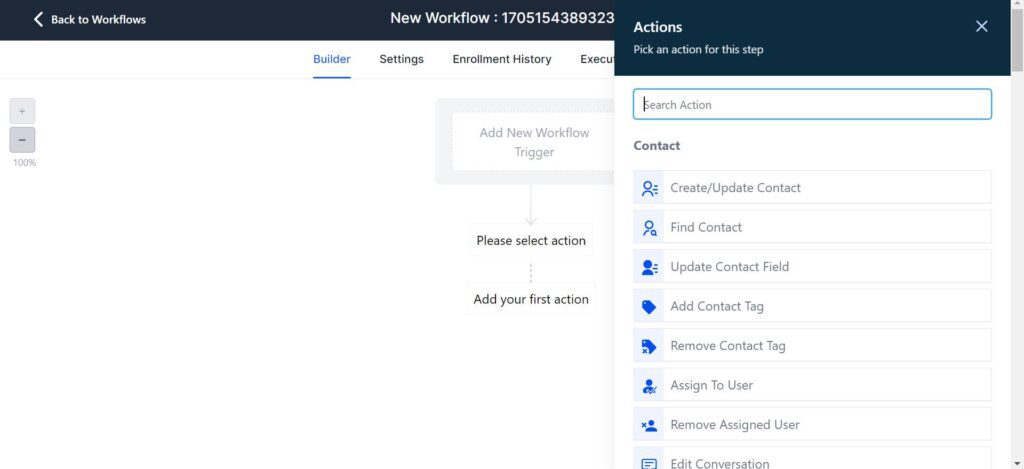Zoom in the workflow canvas

22,111
